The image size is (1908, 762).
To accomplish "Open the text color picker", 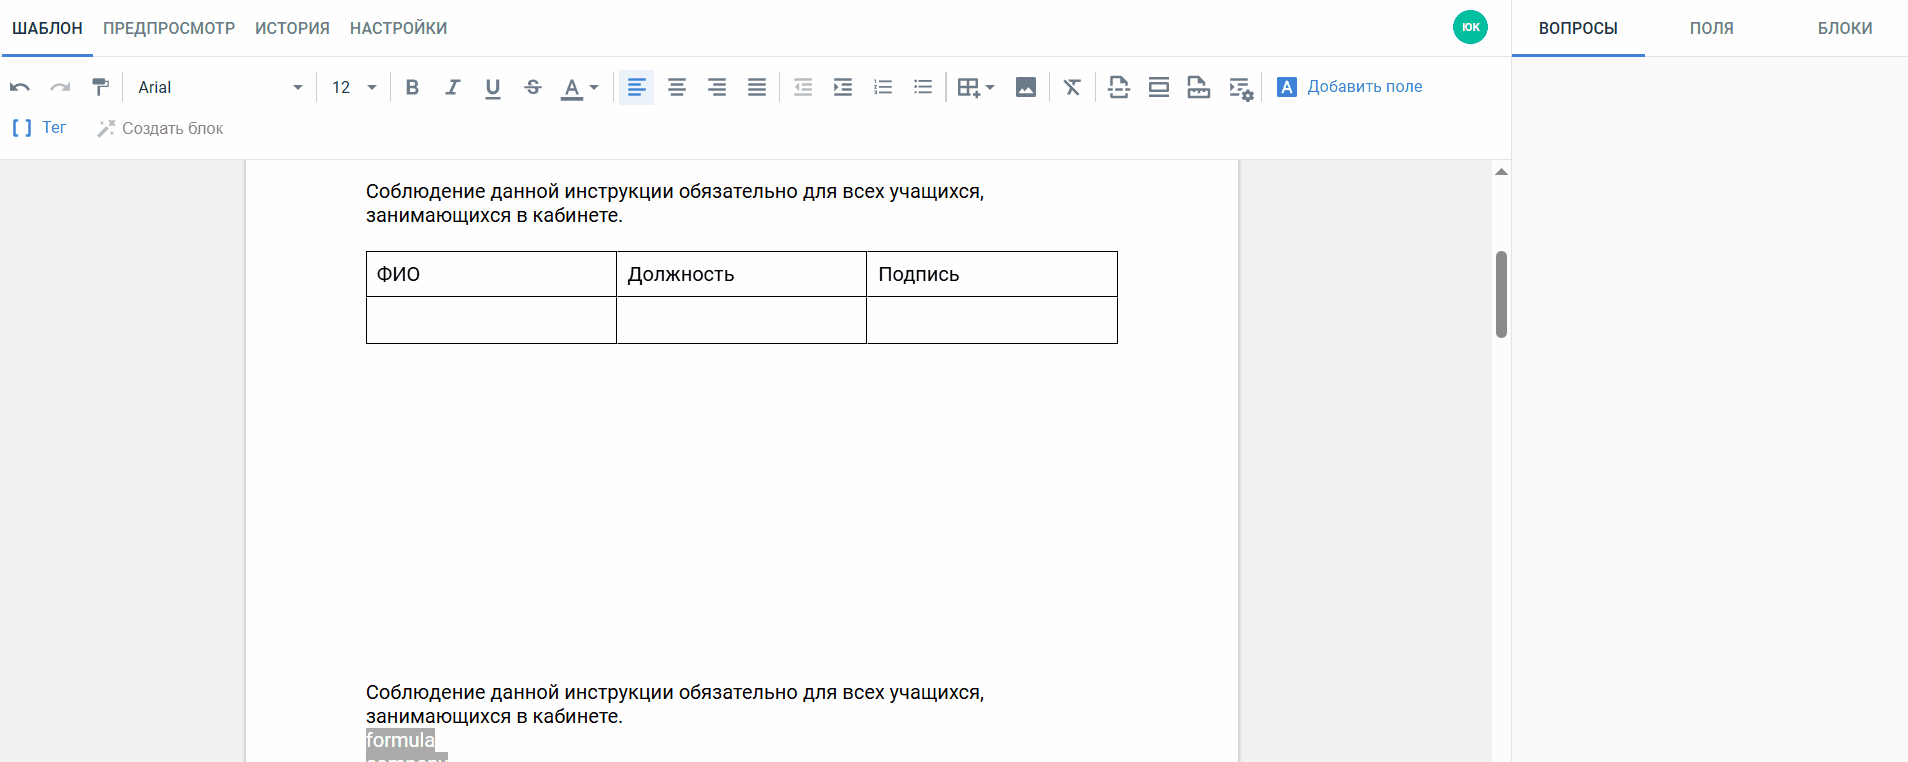I will pos(579,88).
